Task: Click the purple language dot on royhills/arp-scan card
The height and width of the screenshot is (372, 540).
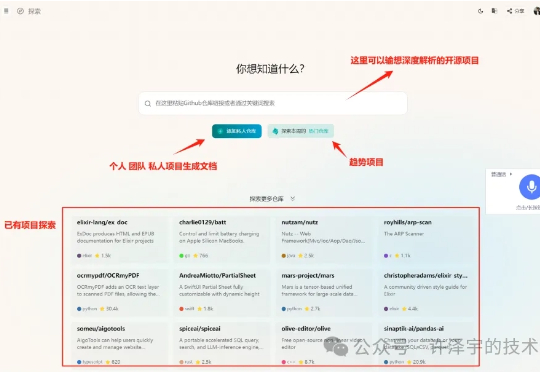Action: click(x=386, y=256)
